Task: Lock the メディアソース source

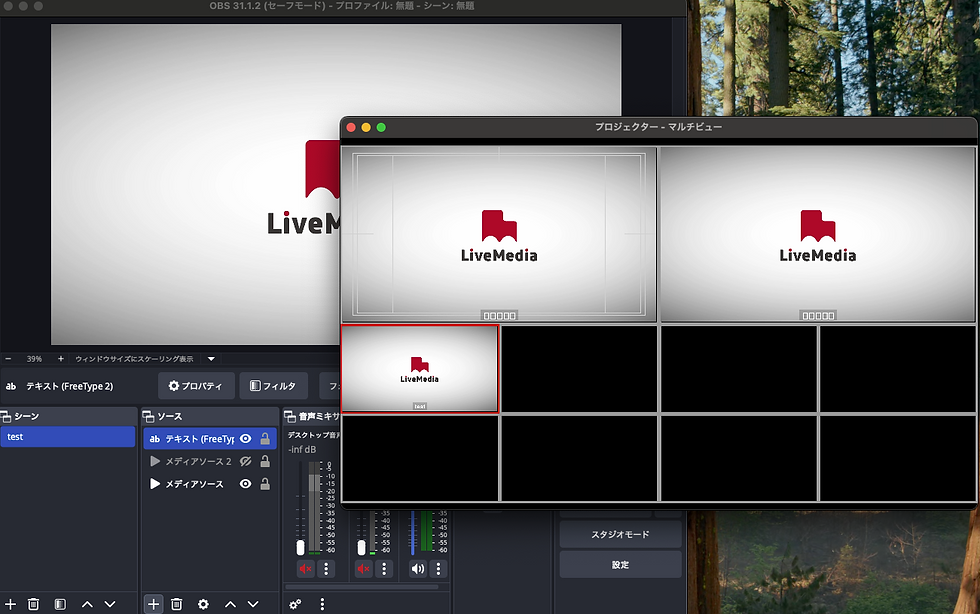Action: 265,484
